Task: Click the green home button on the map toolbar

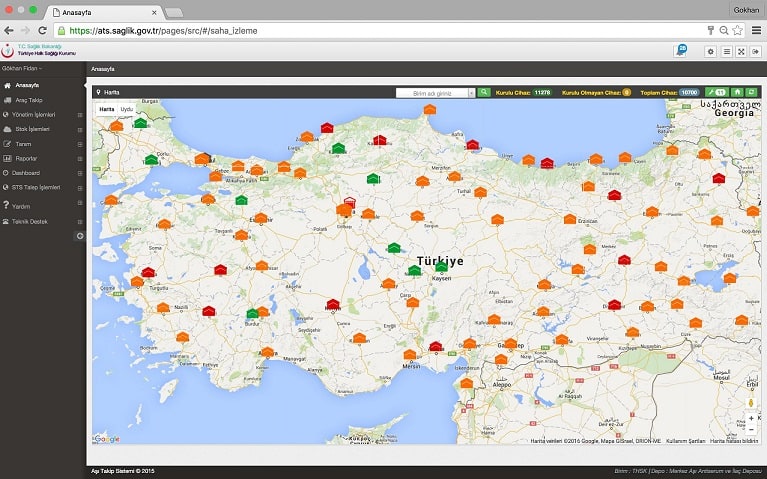Action: coord(736,92)
